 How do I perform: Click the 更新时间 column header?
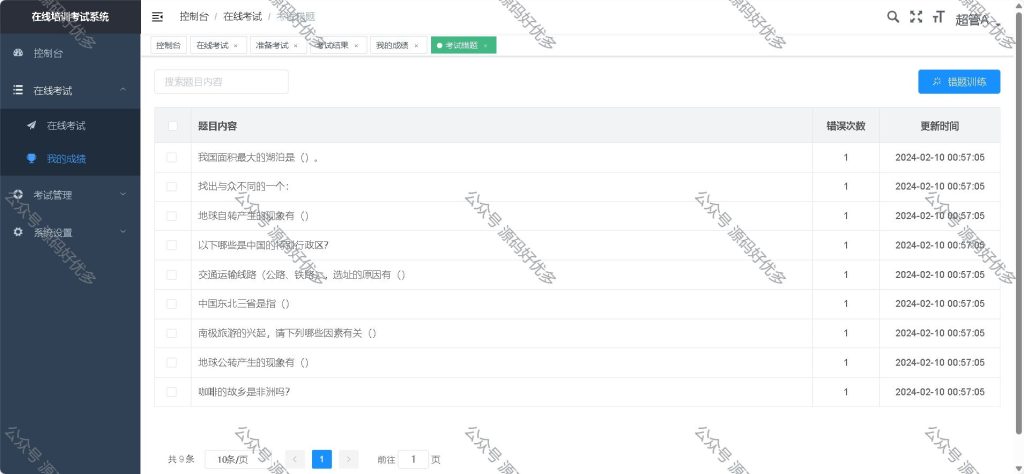[x=940, y=126]
